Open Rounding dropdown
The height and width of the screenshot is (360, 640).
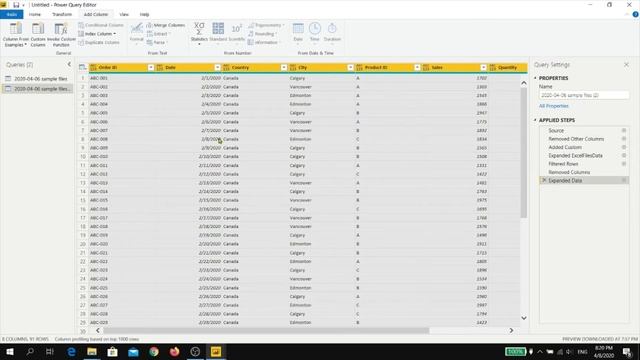pos(262,34)
